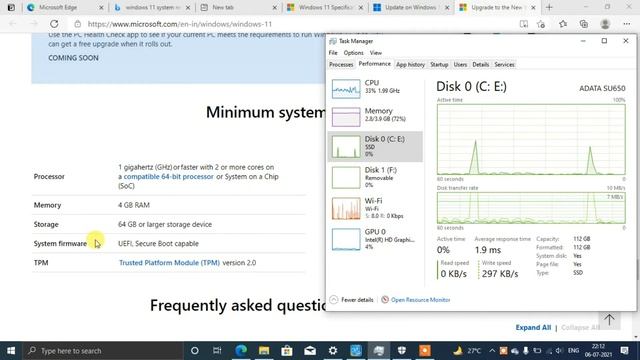Screen dimensions: 640x360
Task: Open Windows Security shield on taskbar
Action: pyautogui.click(x=402, y=351)
